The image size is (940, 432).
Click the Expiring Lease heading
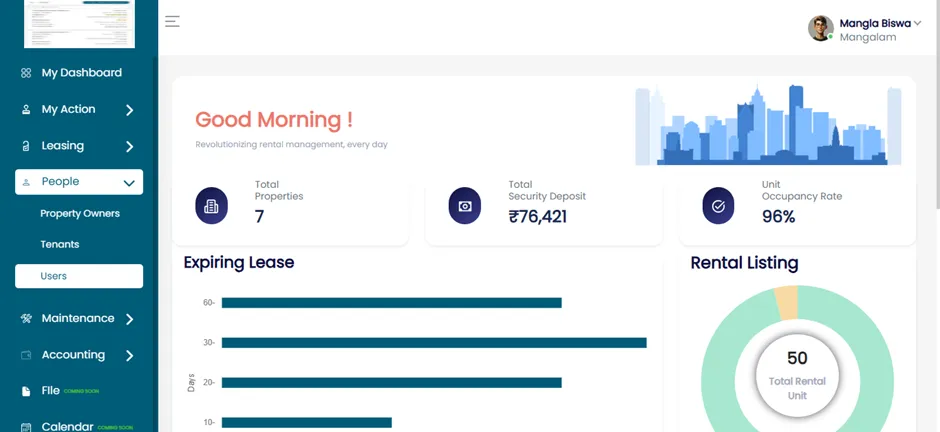click(x=239, y=262)
